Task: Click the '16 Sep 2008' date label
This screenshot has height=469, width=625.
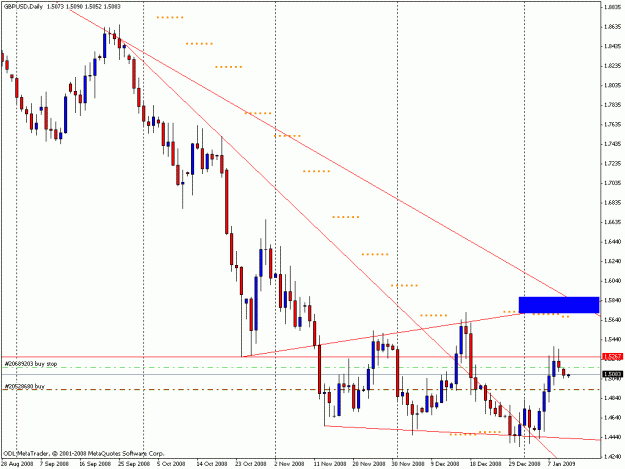Action: [94, 464]
